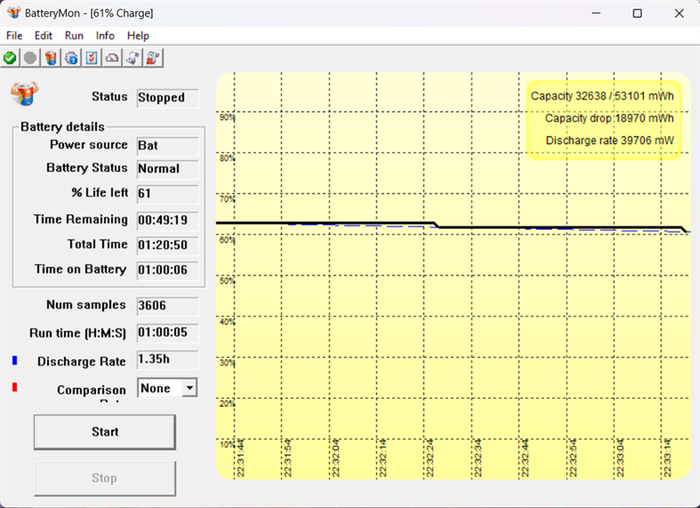Viewport: 700px width, 508px height.
Task: Click the 10% axis label on chart
Action: [227, 444]
